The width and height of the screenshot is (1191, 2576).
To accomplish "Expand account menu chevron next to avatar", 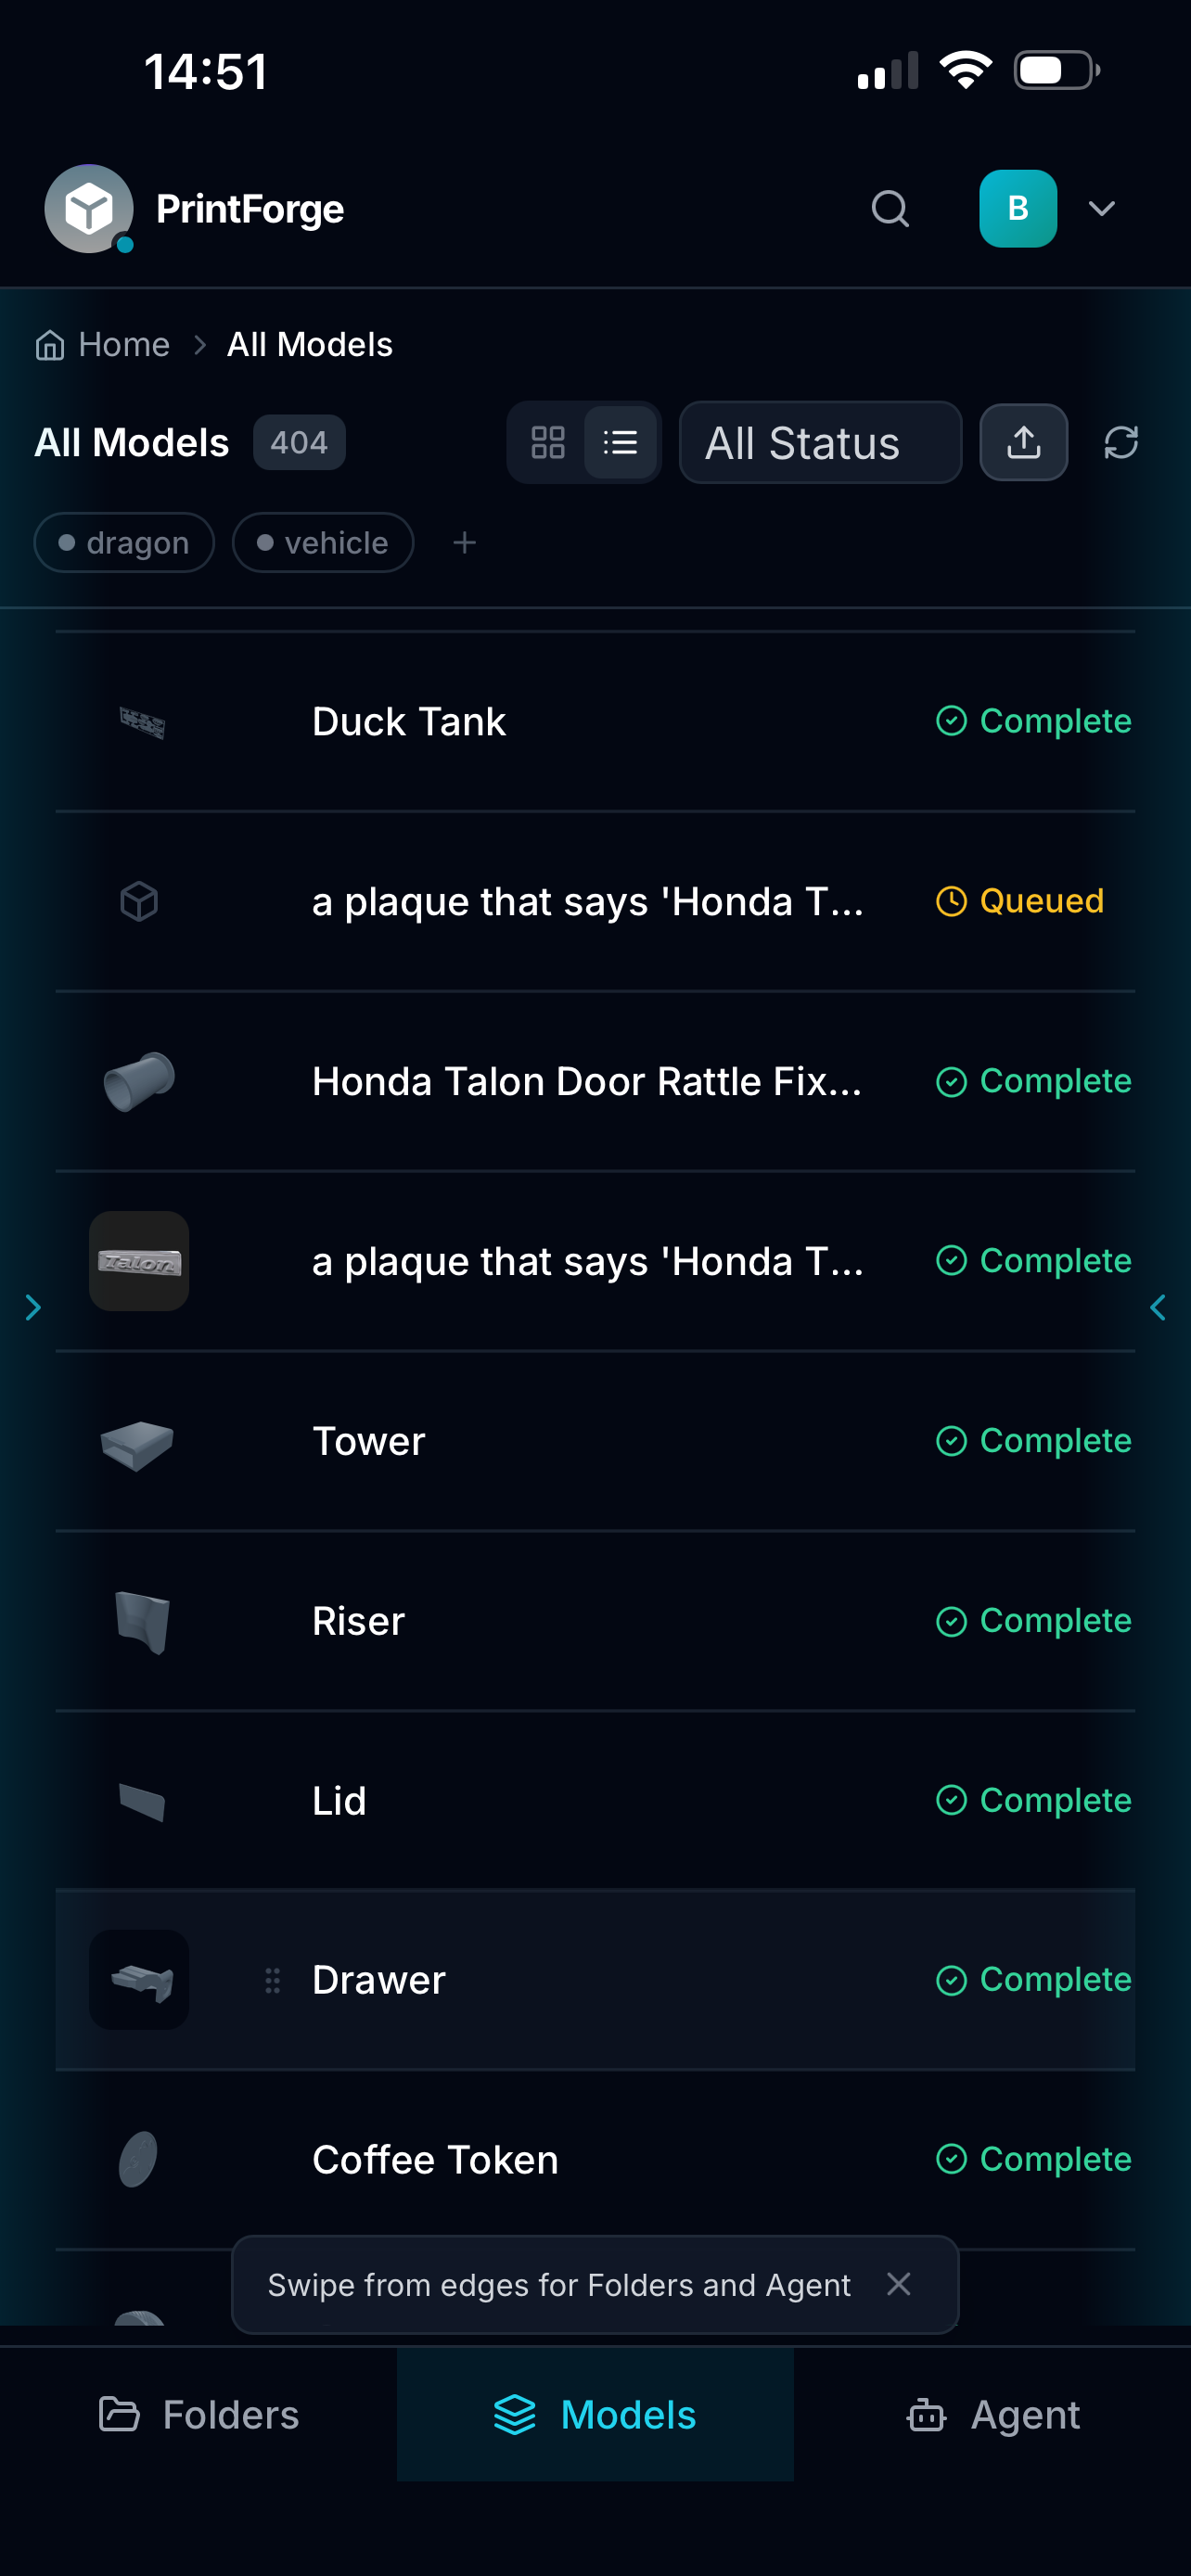I will (x=1101, y=209).
